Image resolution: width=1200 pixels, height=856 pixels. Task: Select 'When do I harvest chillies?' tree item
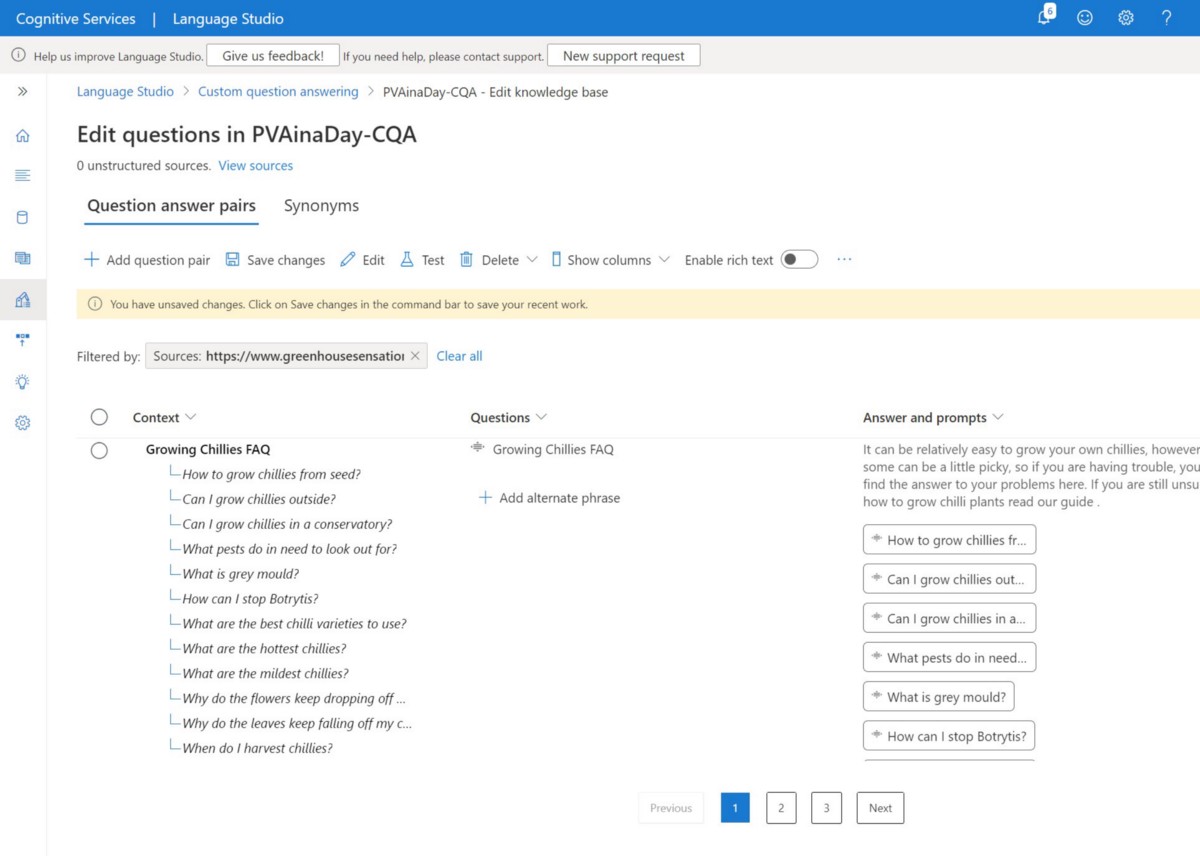[x=257, y=749]
